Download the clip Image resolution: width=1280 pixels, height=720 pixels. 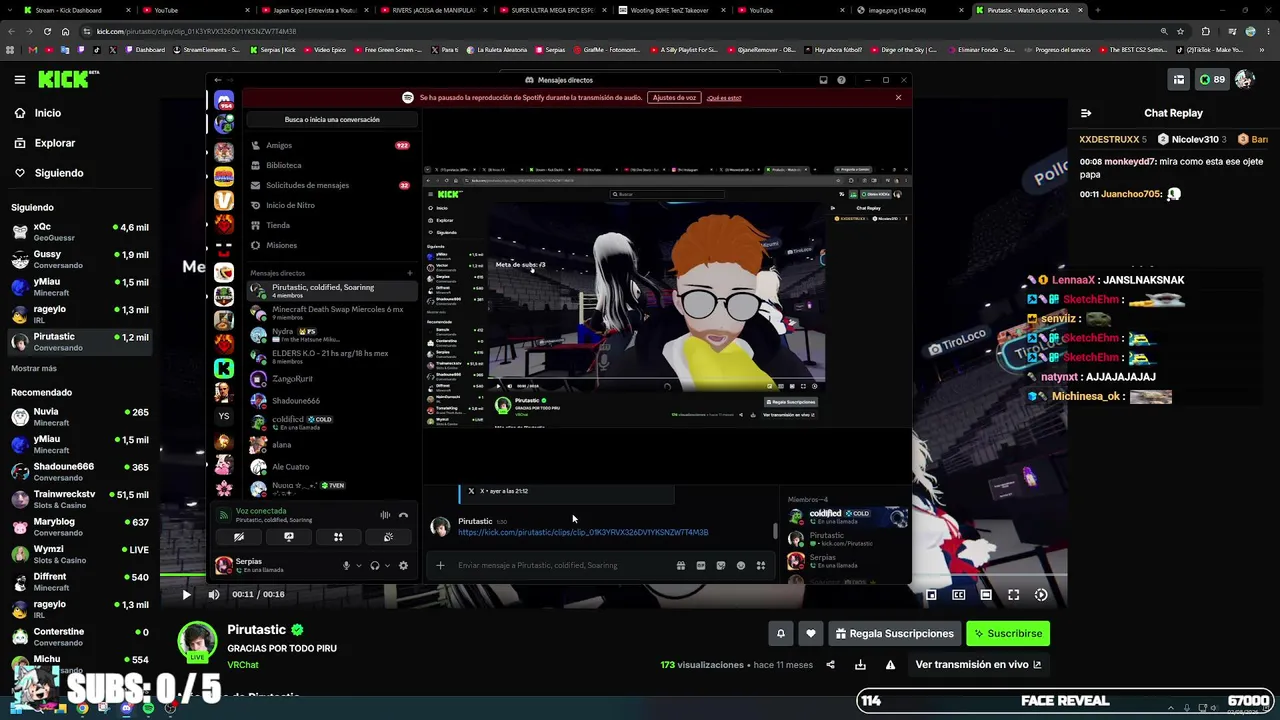coord(860,665)
